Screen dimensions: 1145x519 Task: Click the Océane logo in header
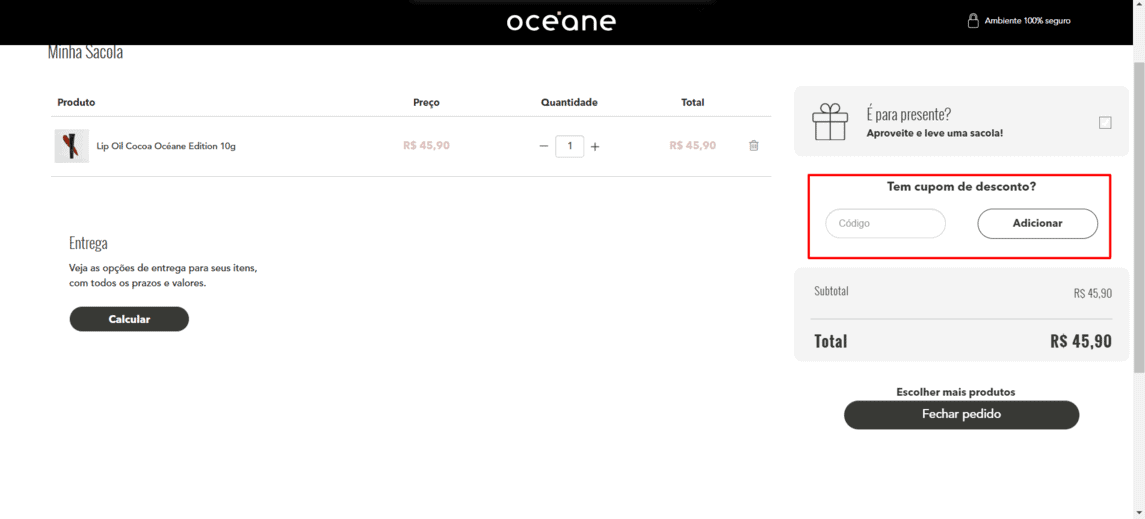[561, 21]
